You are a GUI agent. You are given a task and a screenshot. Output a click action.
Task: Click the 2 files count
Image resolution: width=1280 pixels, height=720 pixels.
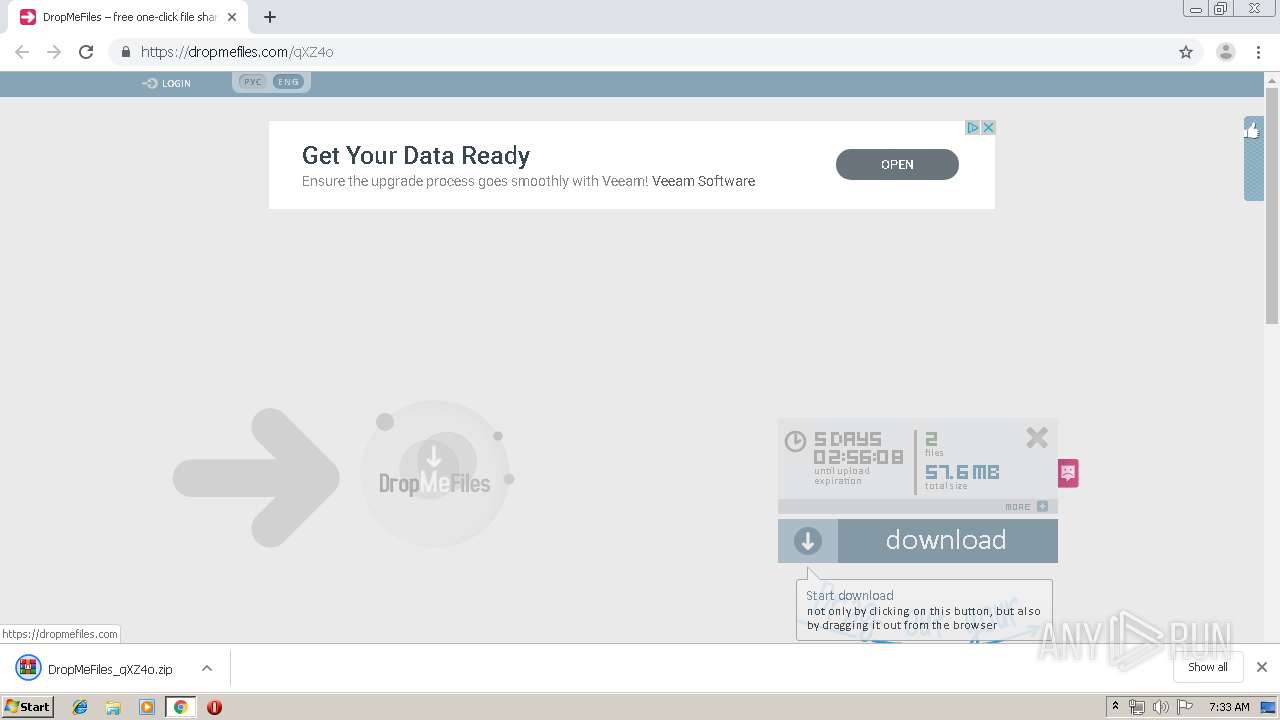[931, 439]
